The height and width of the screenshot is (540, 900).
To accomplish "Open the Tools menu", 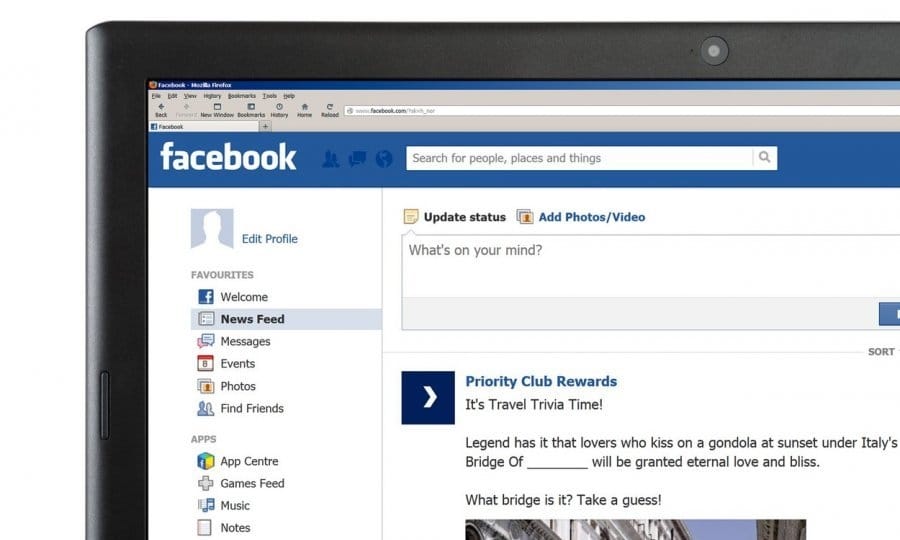I will tap(269, 96).
